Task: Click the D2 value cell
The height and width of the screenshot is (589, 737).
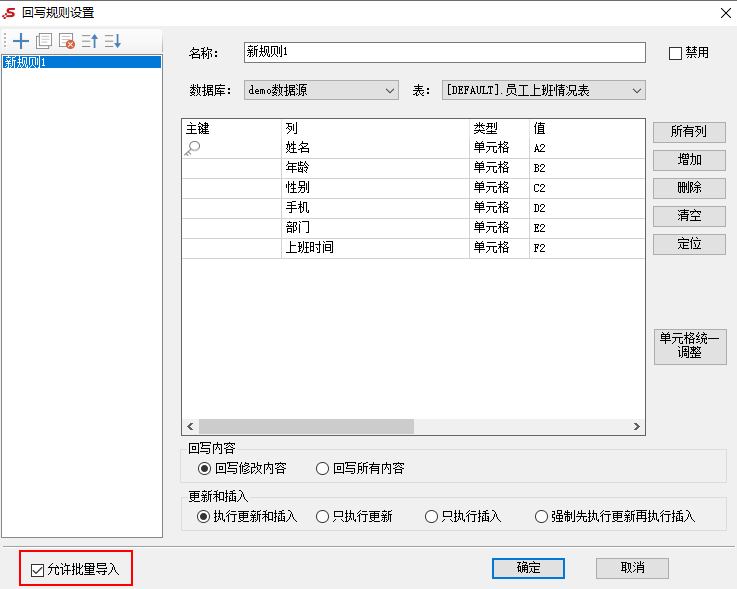Action: [x=587, y=208]
